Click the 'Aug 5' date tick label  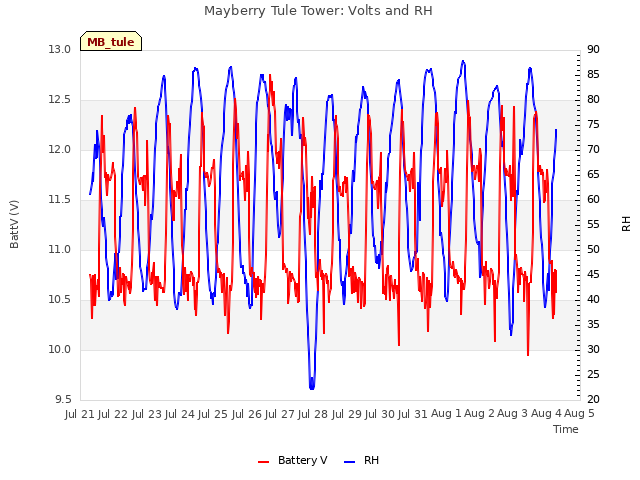(579, 413)
